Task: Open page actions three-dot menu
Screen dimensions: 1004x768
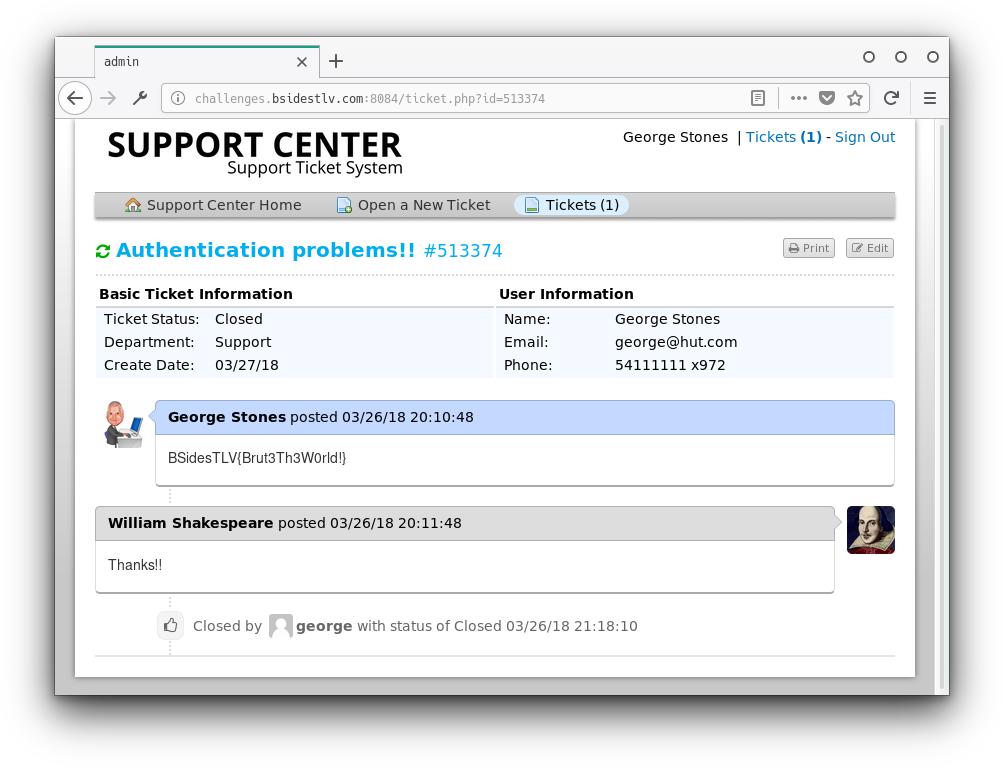Action: (798, 98)
